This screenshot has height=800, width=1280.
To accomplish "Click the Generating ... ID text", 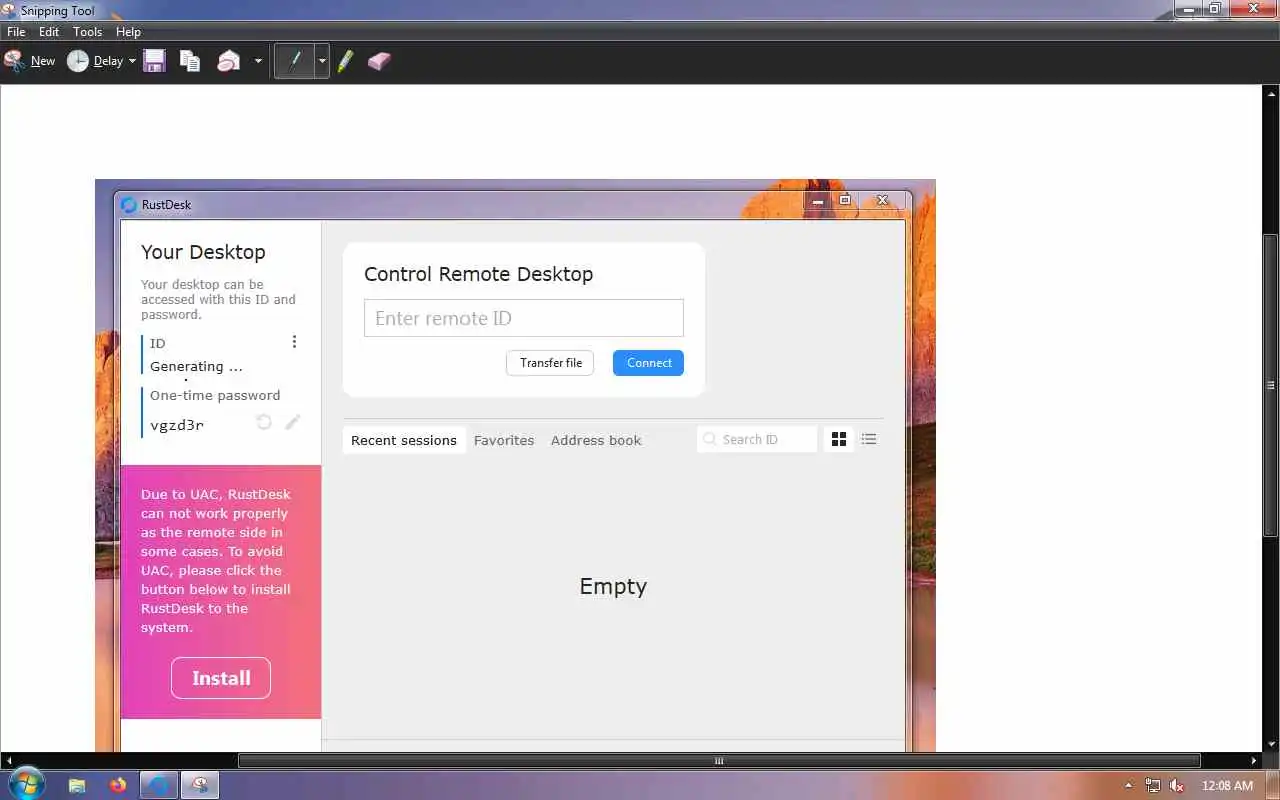I will [x=196, y=366].
